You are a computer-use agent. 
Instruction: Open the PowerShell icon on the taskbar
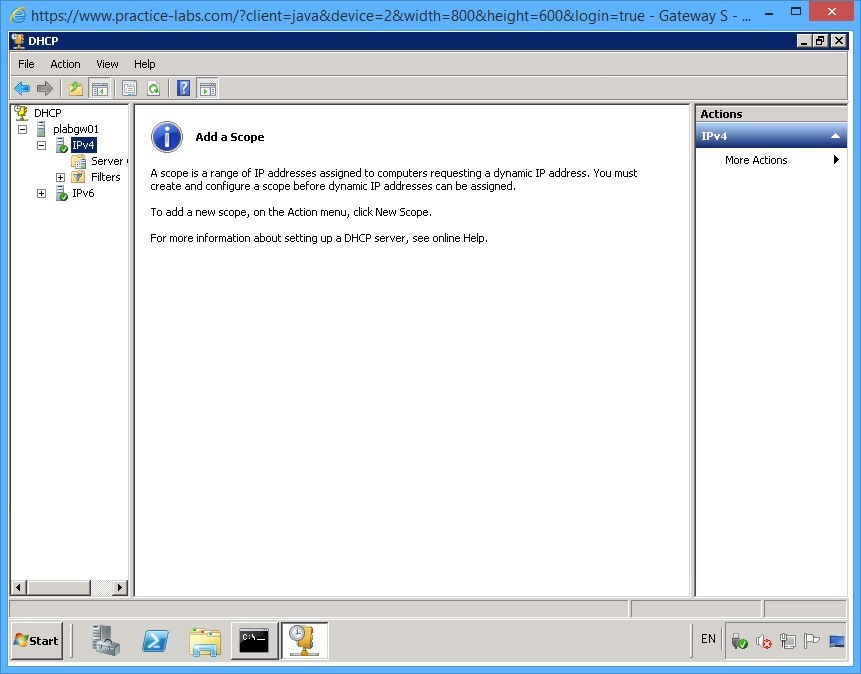155,641
